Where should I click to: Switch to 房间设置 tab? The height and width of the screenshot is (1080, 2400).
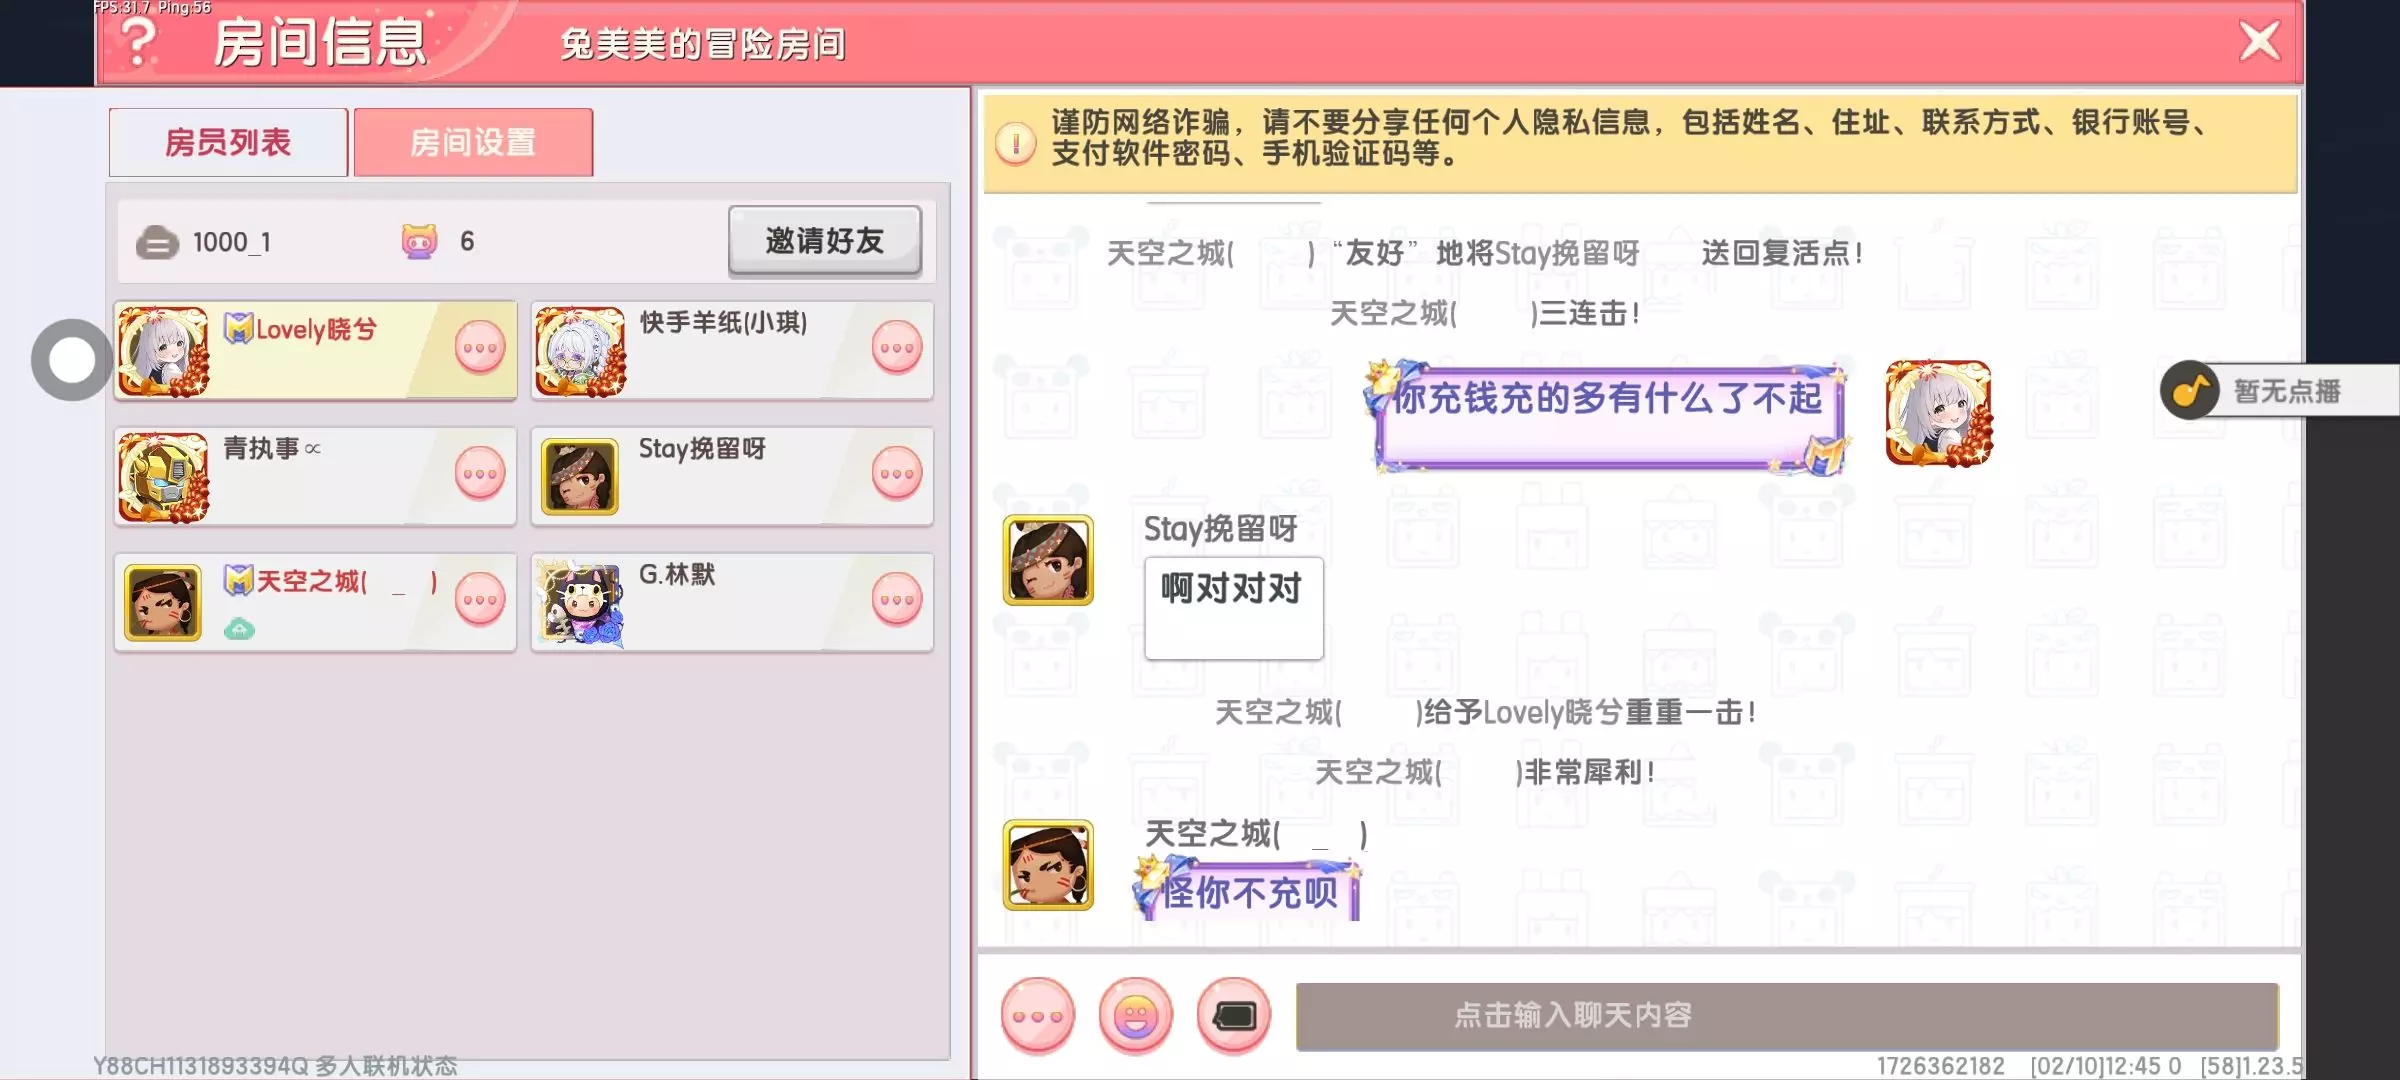[x=473, y=143]
